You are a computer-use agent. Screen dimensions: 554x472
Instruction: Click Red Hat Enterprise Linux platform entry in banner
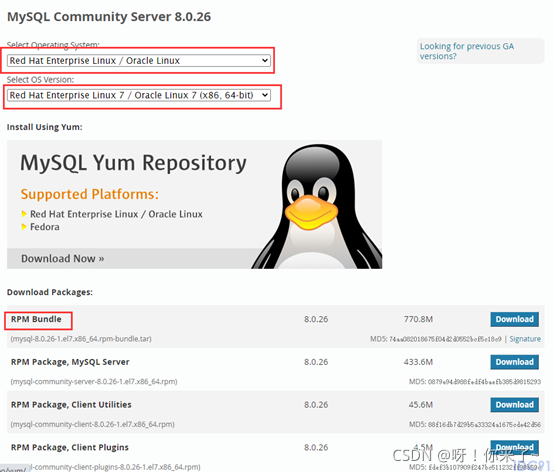(x=116, y=214)
